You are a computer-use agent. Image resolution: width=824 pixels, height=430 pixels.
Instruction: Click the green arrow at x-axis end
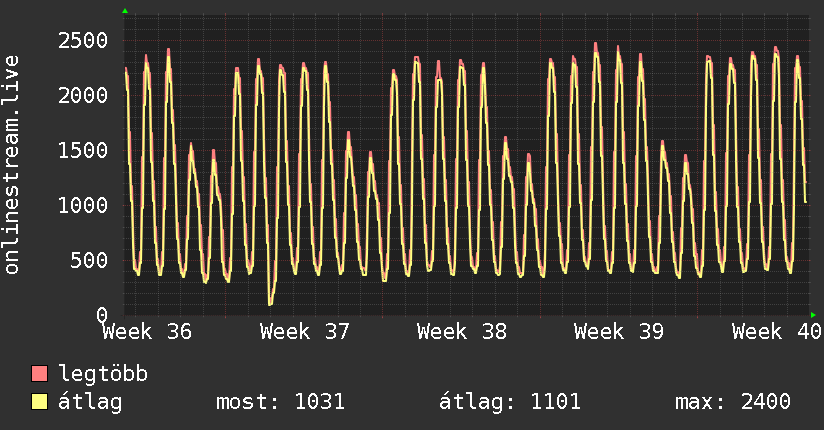point(813,315)
